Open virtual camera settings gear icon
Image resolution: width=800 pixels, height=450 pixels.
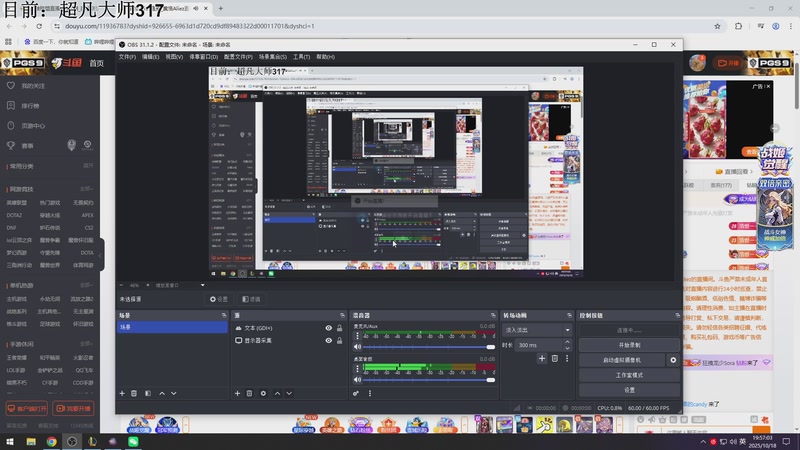pyautogui.click(x=673, y=360)
